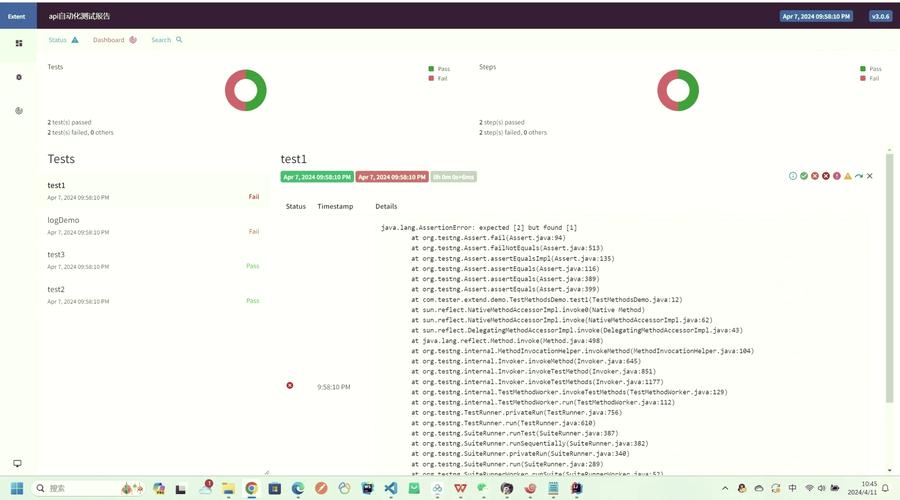Click the red fail status icon in step row

(x=290, y=386)
